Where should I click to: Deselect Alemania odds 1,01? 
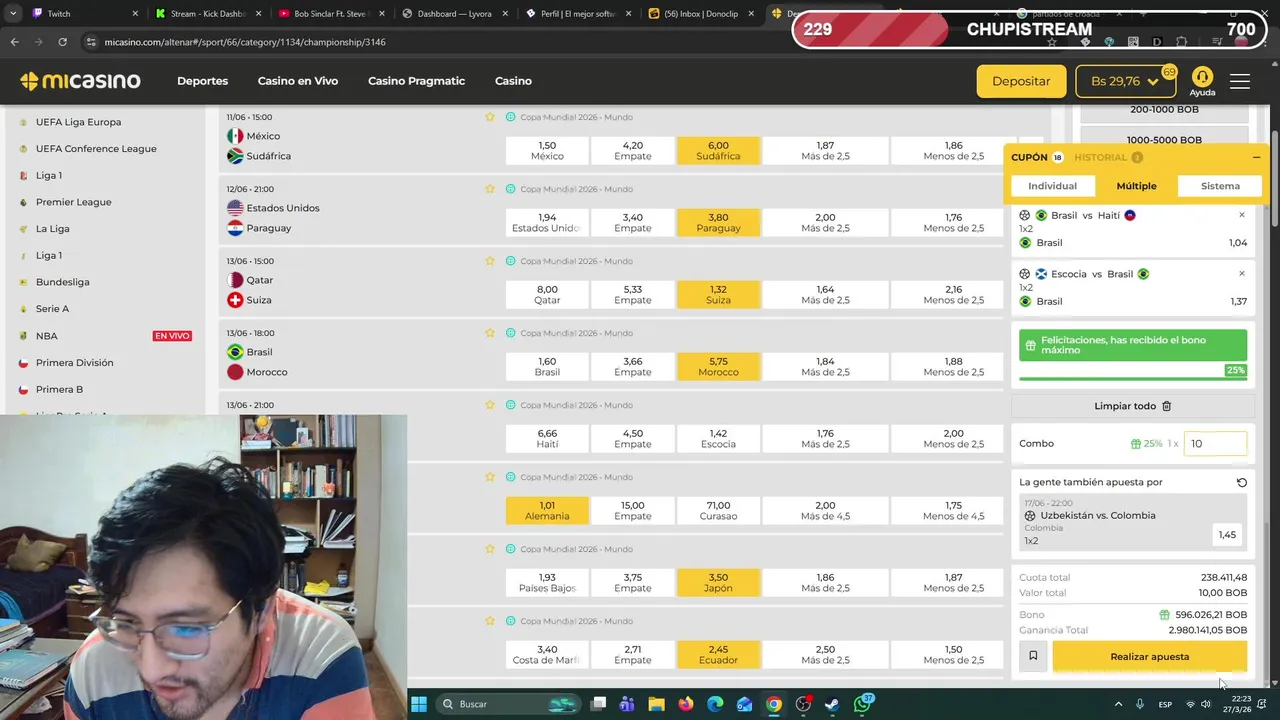pyautogui.click(x=547, y=510)
